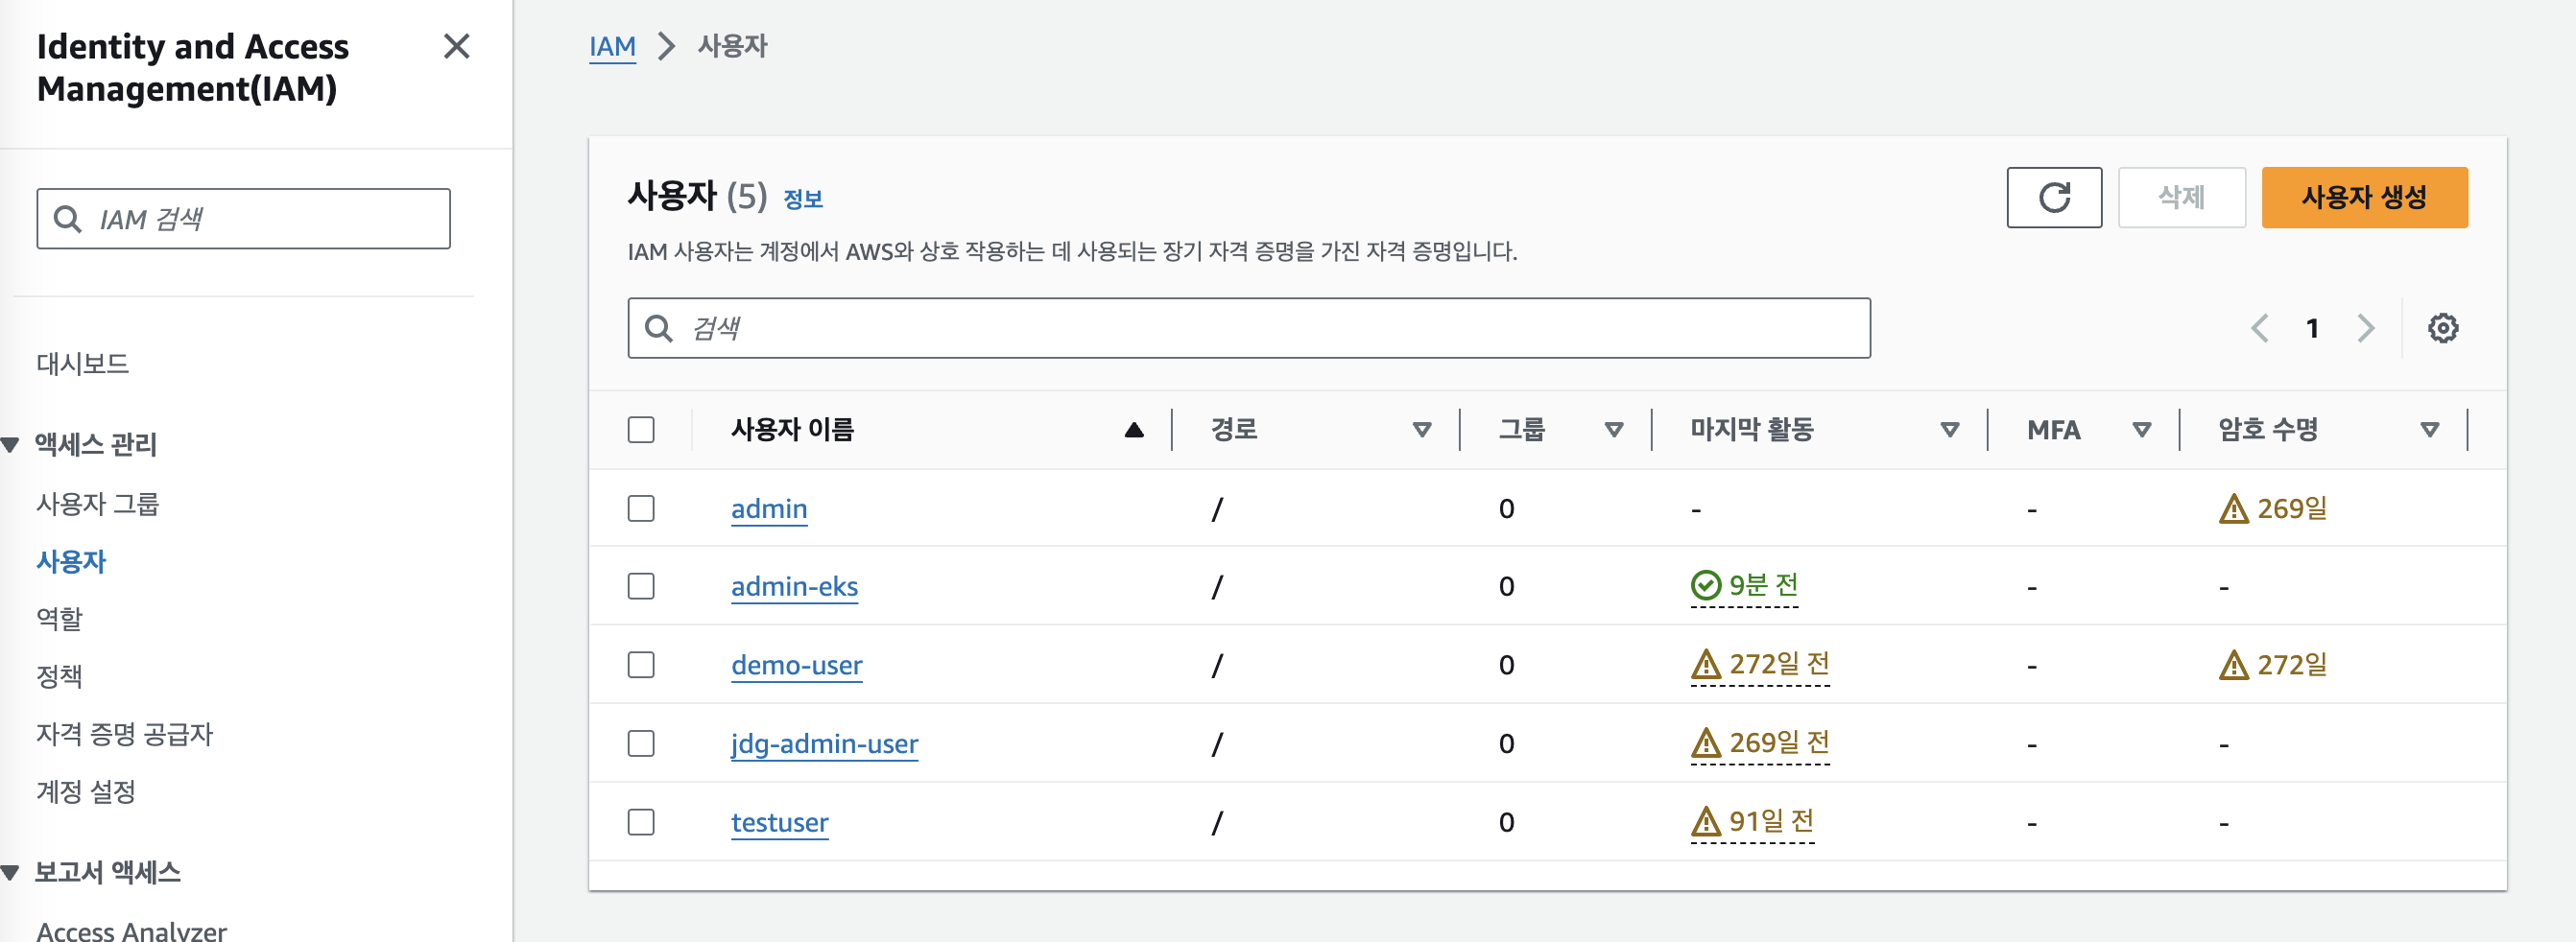Toggle the select-all users checkbox
Image resolution: width=2576 pixels, height=942 pixels.
[641, 430]
